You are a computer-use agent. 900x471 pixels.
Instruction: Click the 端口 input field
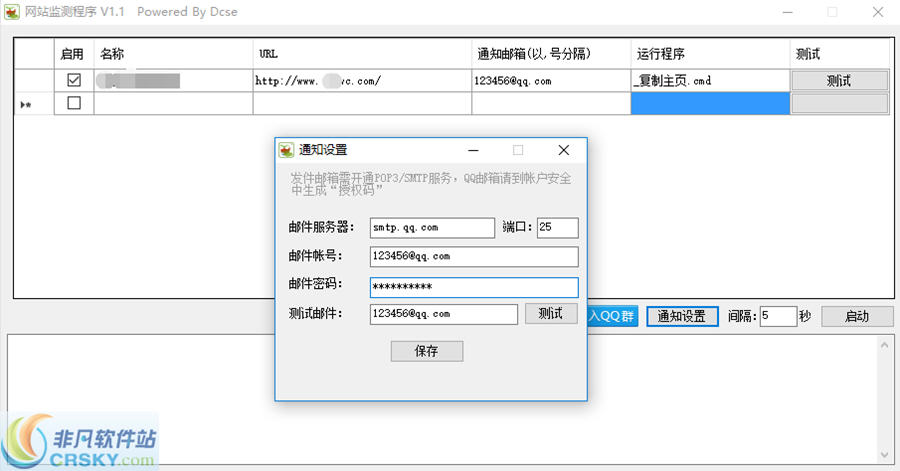click(557, 228)
